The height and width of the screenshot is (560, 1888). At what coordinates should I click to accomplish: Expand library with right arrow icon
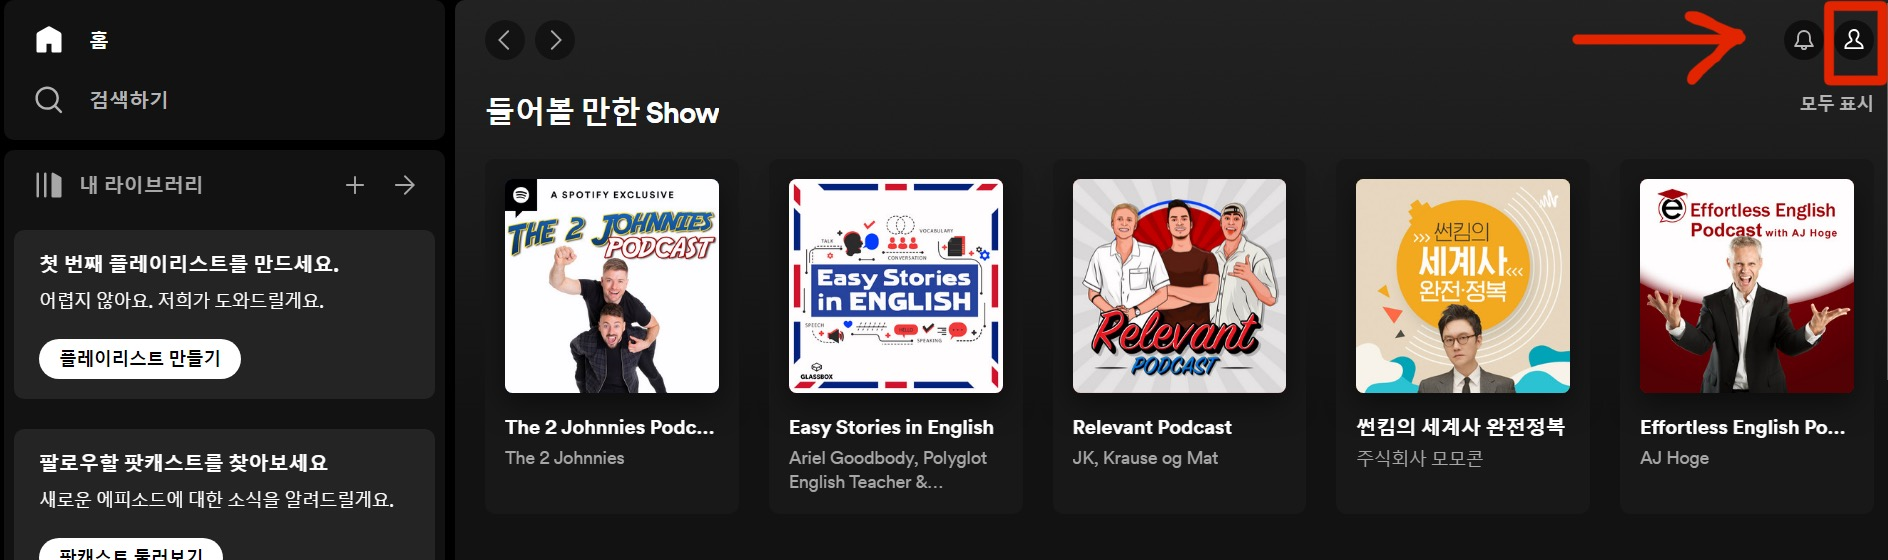coord(405,185)
